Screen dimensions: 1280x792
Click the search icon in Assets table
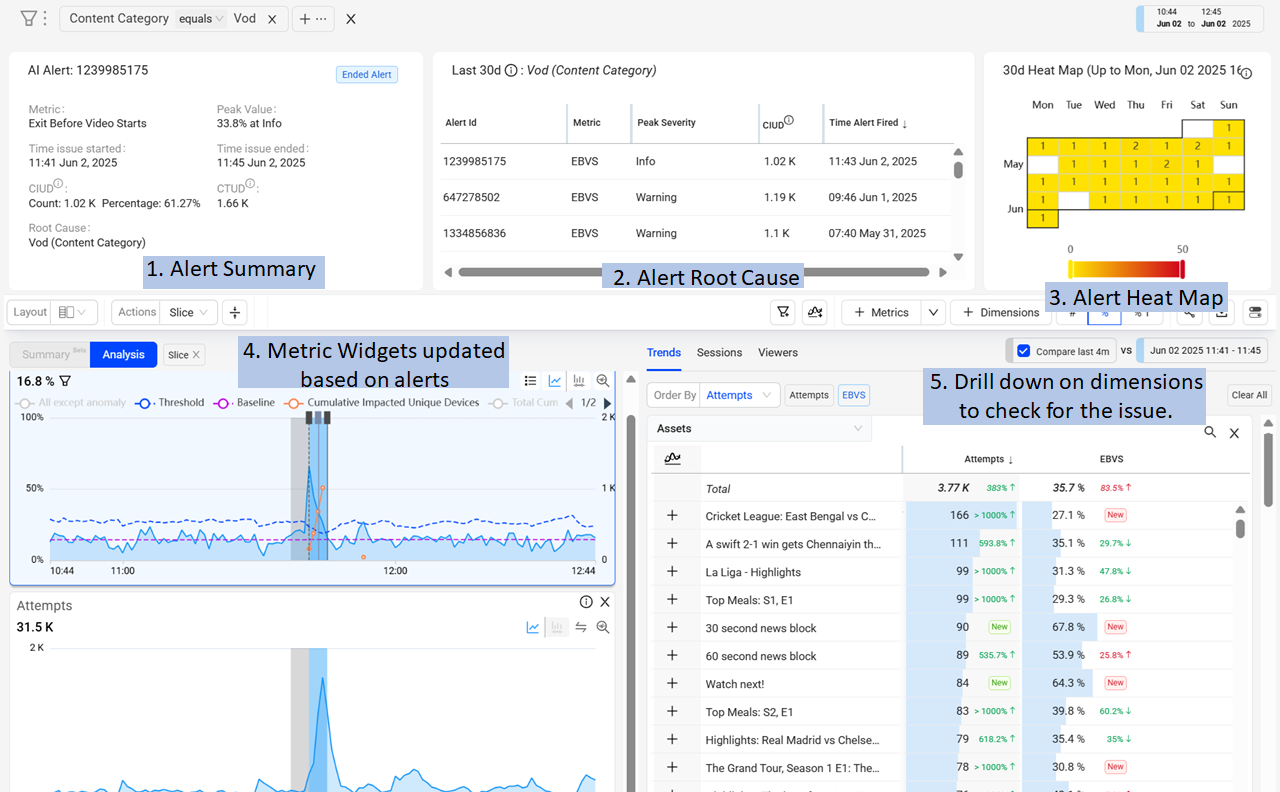tap(1210, 432)
